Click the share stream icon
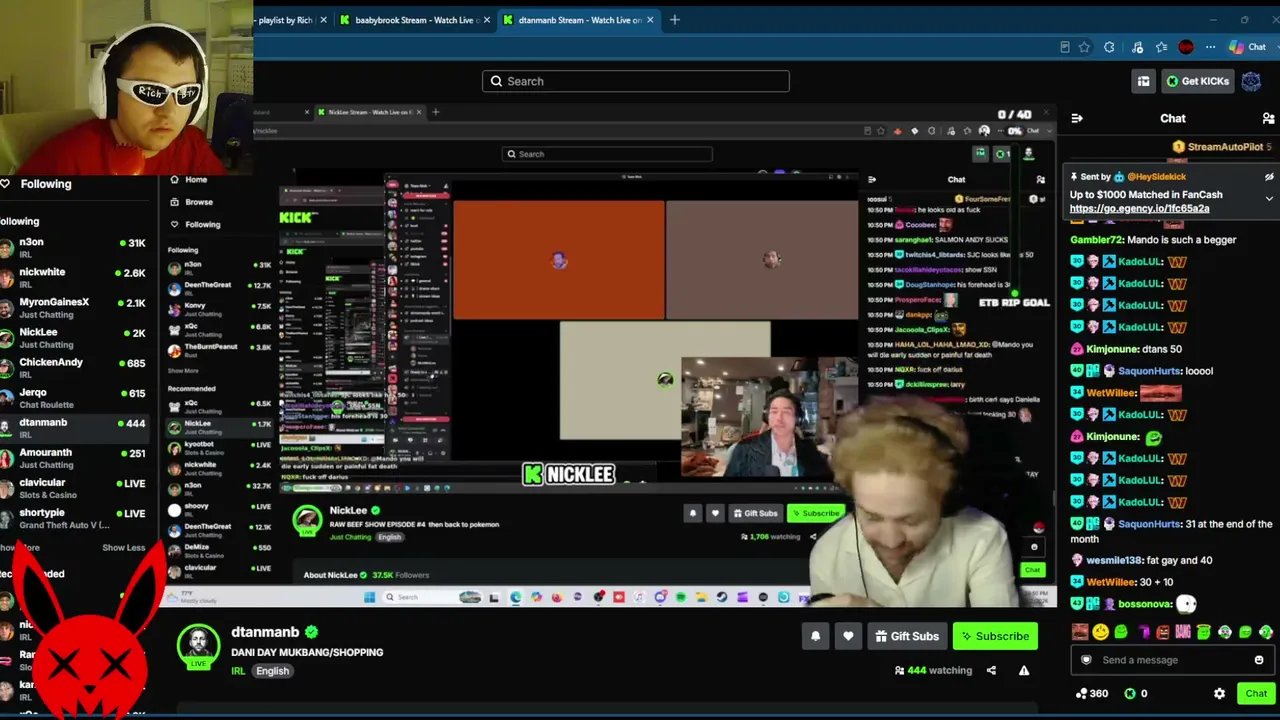 pos(991,670)
